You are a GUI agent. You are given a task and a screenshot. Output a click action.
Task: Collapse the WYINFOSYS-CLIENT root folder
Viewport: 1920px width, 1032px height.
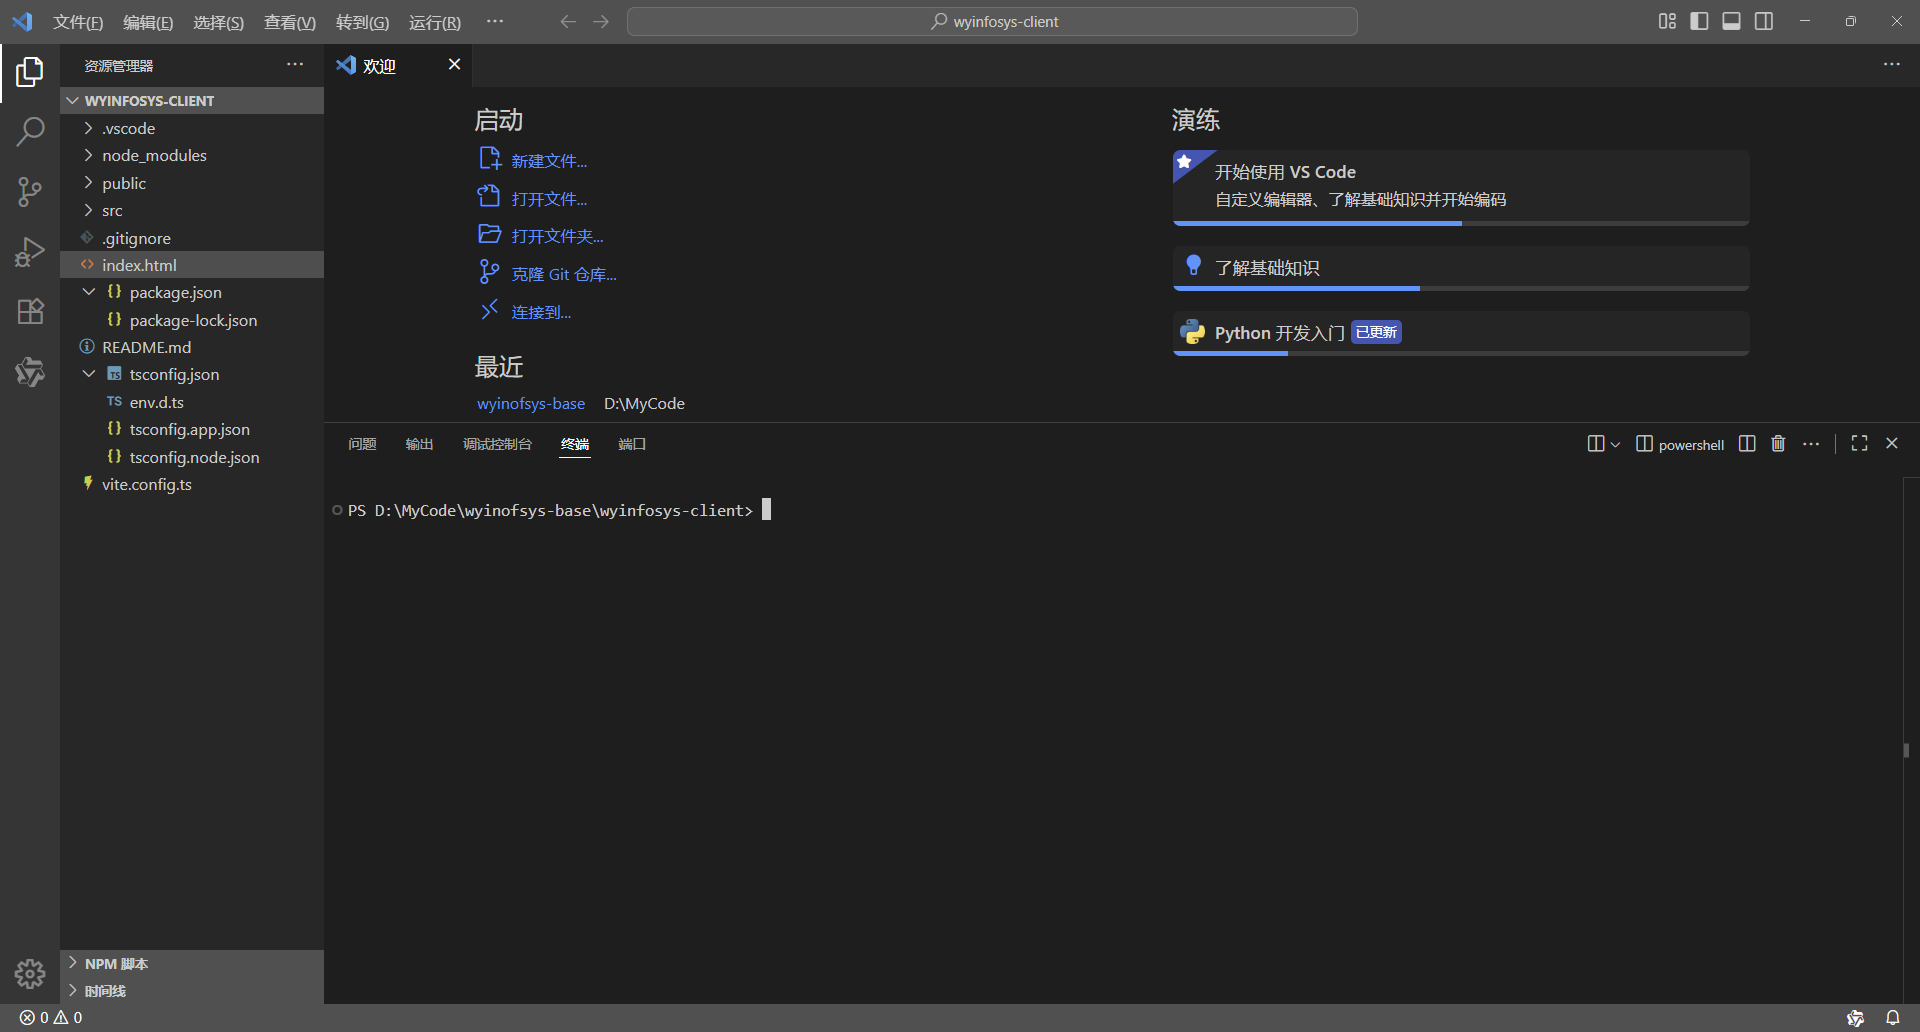click(192, 101)
